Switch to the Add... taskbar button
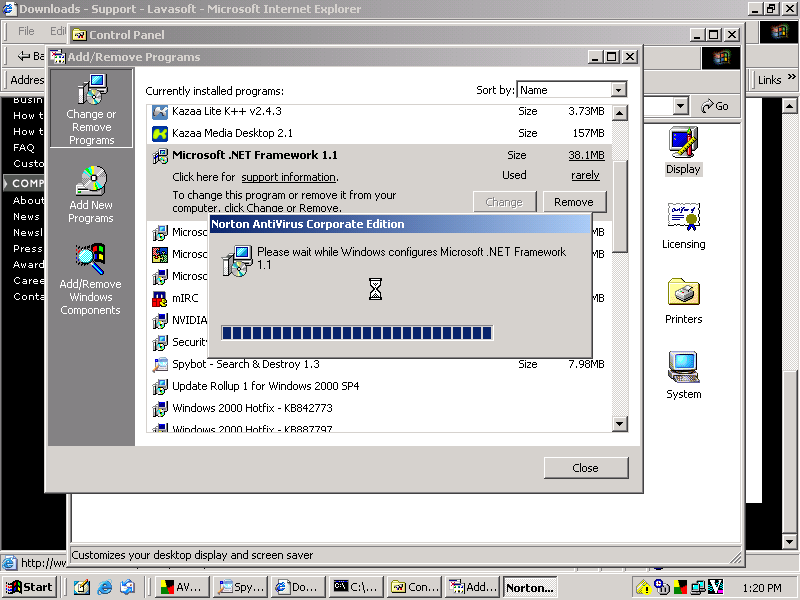Image resolution: width=800 pixels, height=600 pixels. (472, 587)
